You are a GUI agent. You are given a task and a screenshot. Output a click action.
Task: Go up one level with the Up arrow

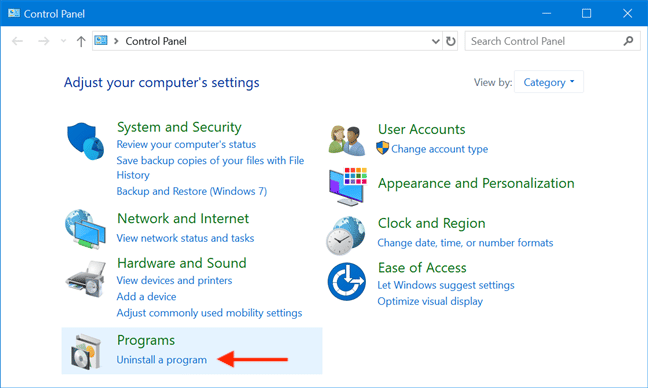(x=81, y=41)
